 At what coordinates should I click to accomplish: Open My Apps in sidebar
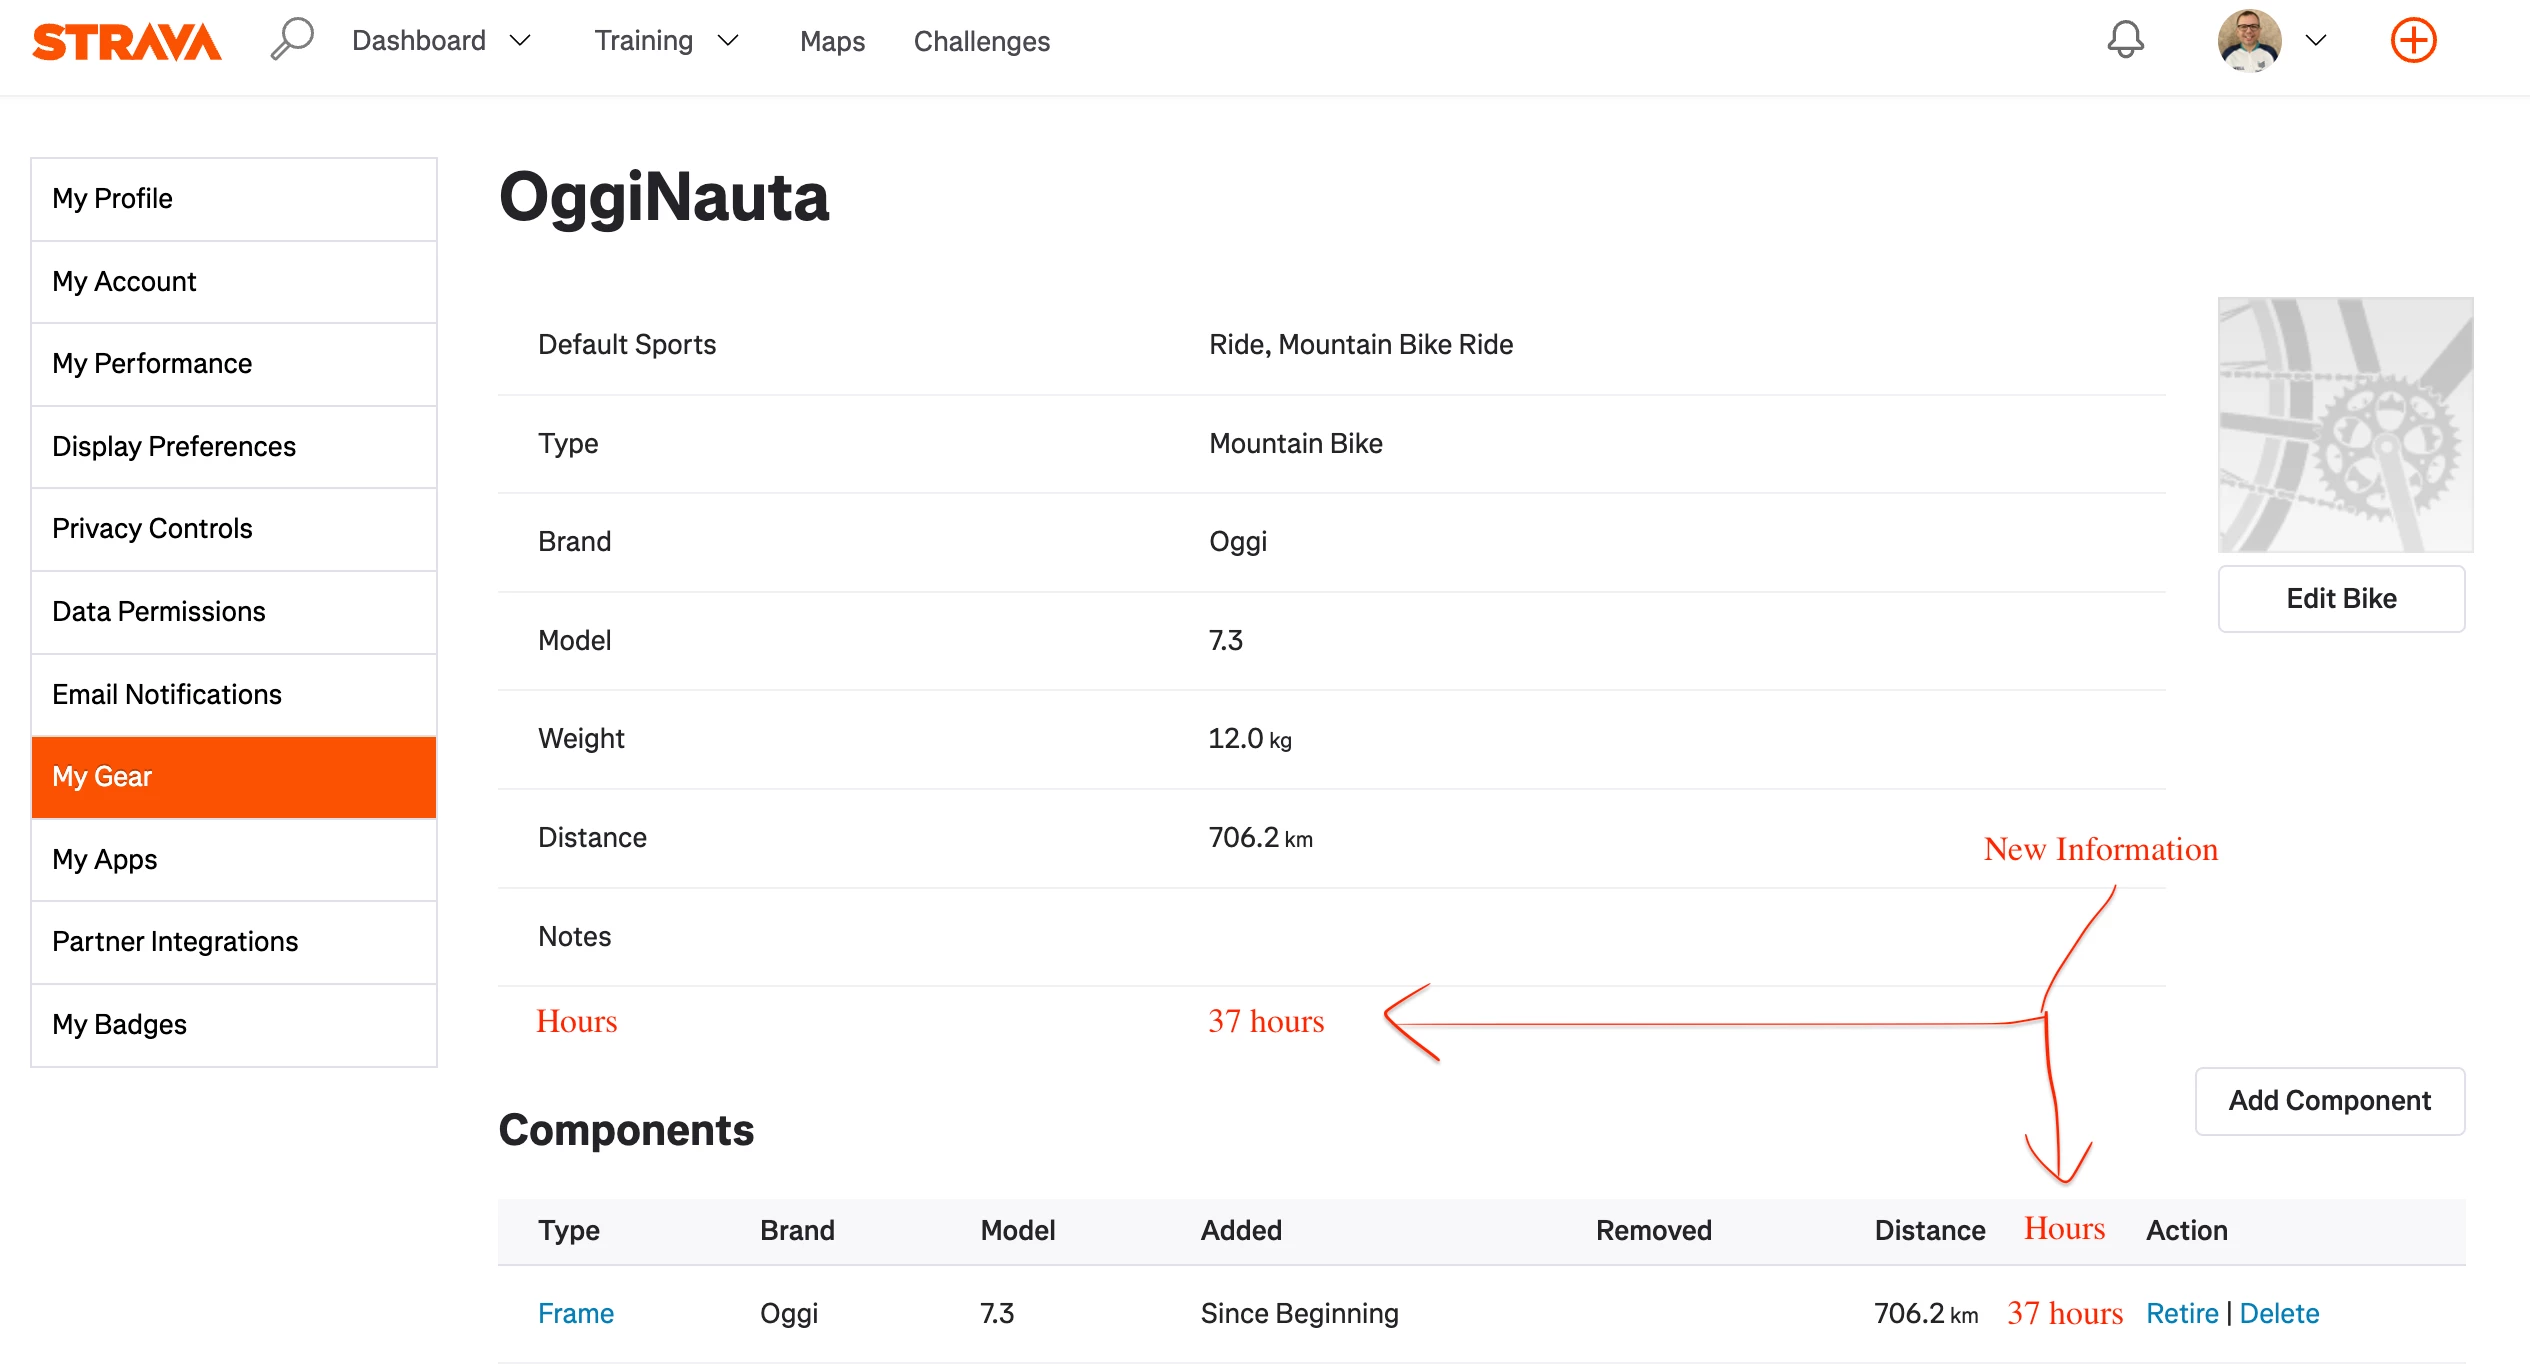coord(234,860)
